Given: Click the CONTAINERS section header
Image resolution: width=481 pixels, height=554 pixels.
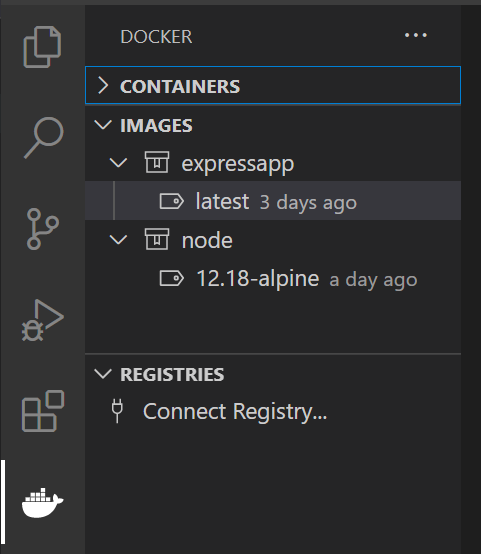Looking at the screenshot, I should pos(273,85).
